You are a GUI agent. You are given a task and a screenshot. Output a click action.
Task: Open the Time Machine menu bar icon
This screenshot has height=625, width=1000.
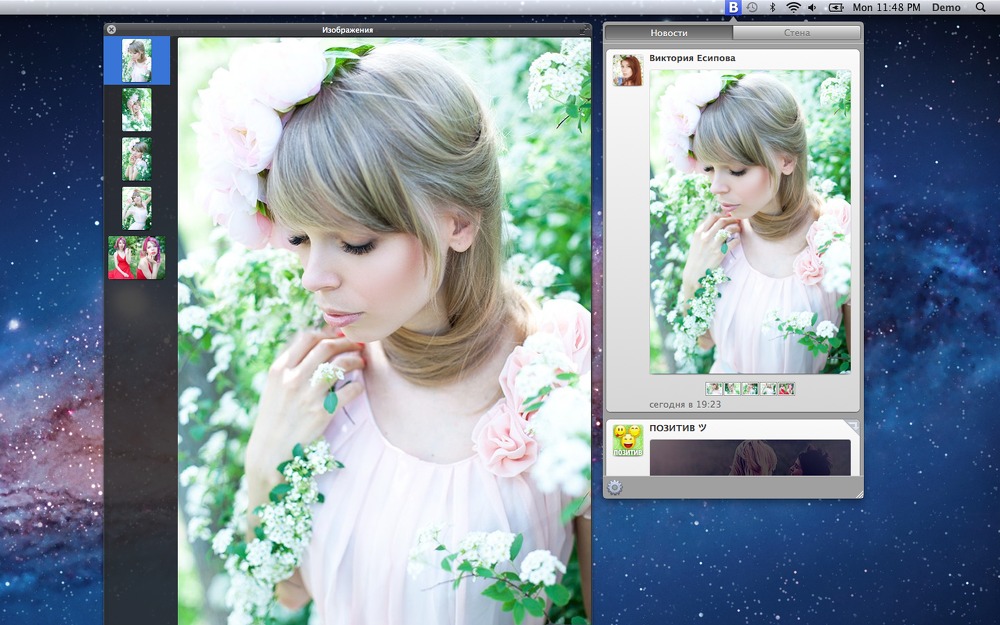point(753,8)
